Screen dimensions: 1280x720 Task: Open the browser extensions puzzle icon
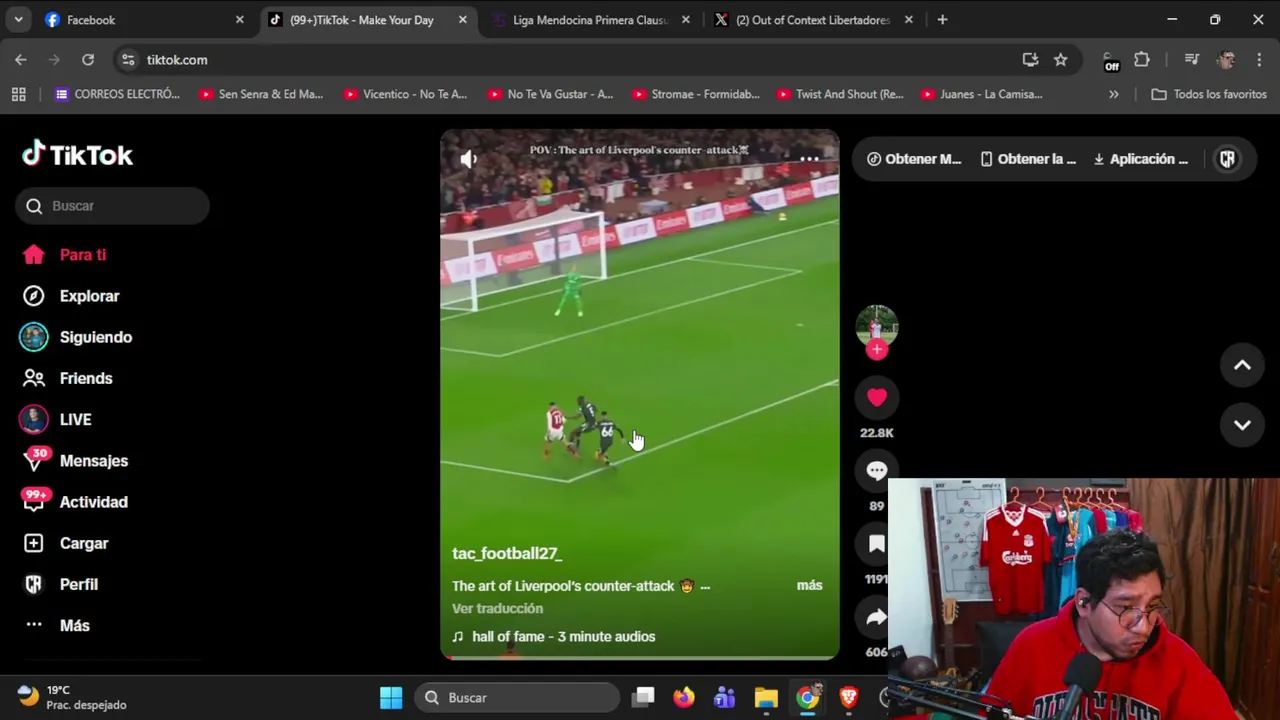(x=1142, y=60)
